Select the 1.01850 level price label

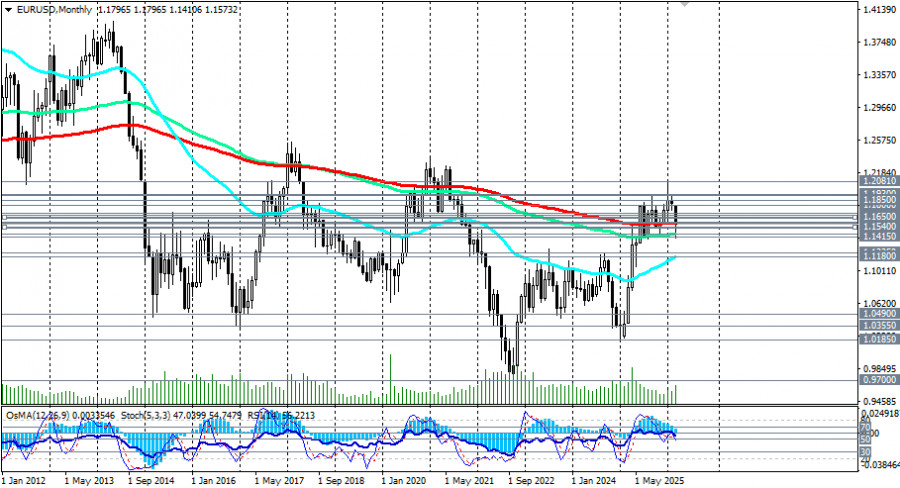[x=879, y=339]
